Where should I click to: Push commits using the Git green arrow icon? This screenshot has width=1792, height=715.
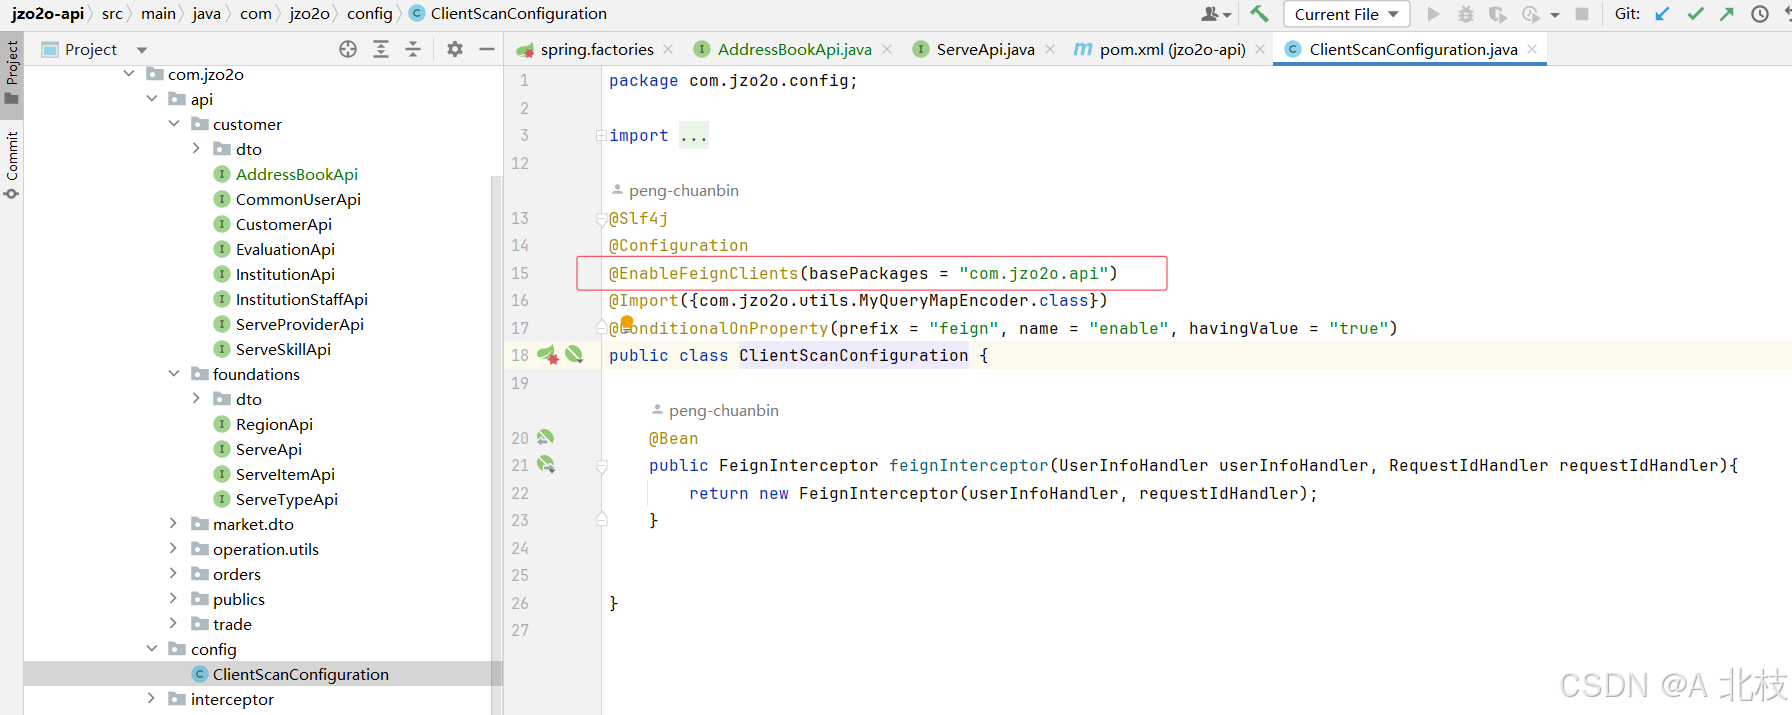coord(1727,14)
